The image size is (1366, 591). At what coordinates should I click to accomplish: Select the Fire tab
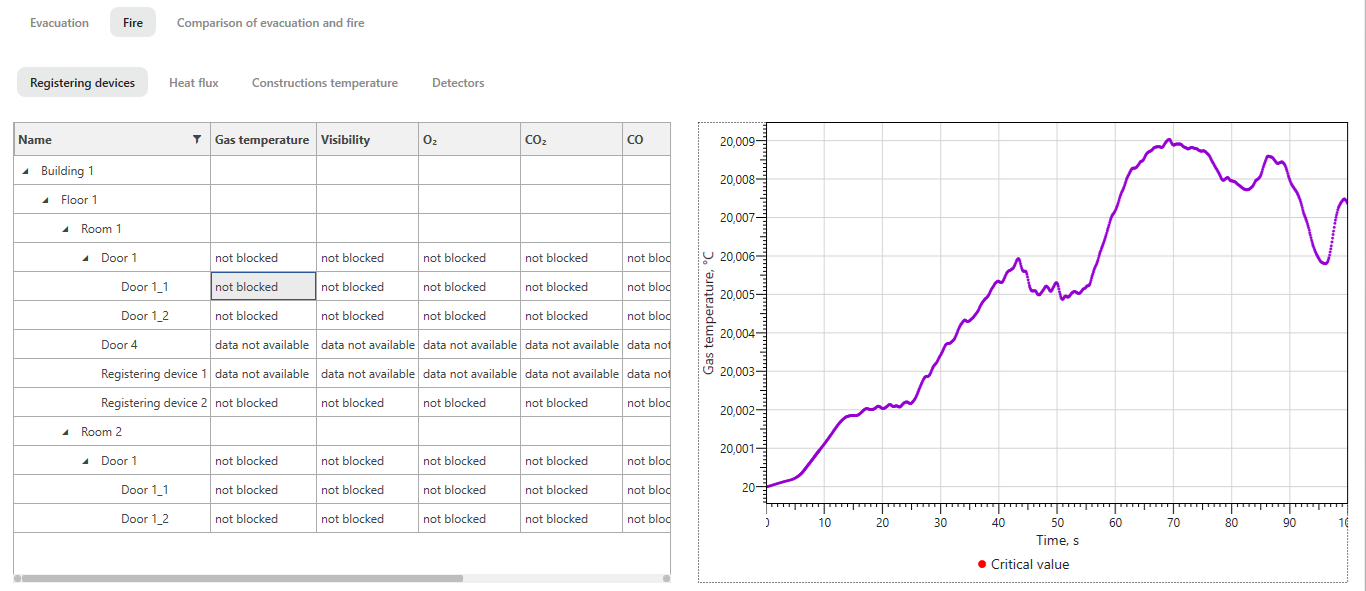pyautogui.click(x=132, y=22)
